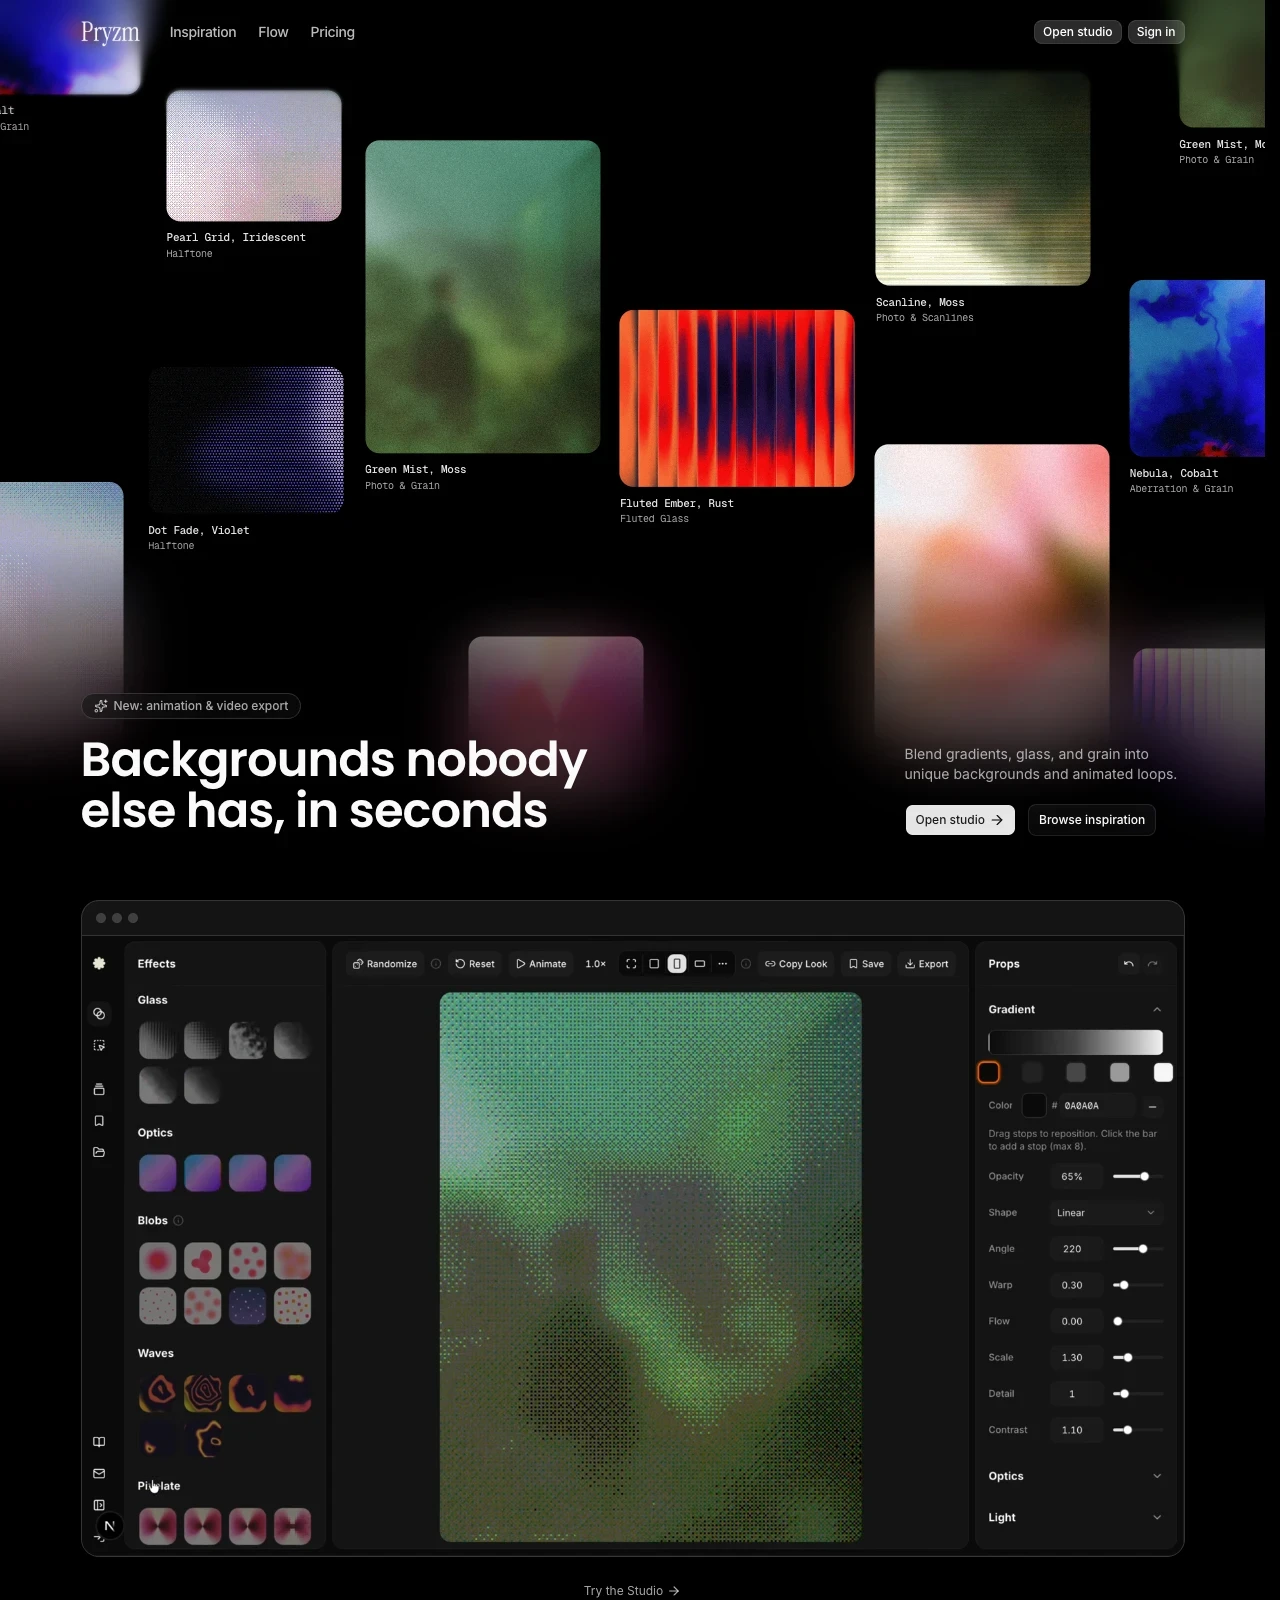Follow the Try the Studio link
The image size is (1280, 1600).
tap(632, 1591)
